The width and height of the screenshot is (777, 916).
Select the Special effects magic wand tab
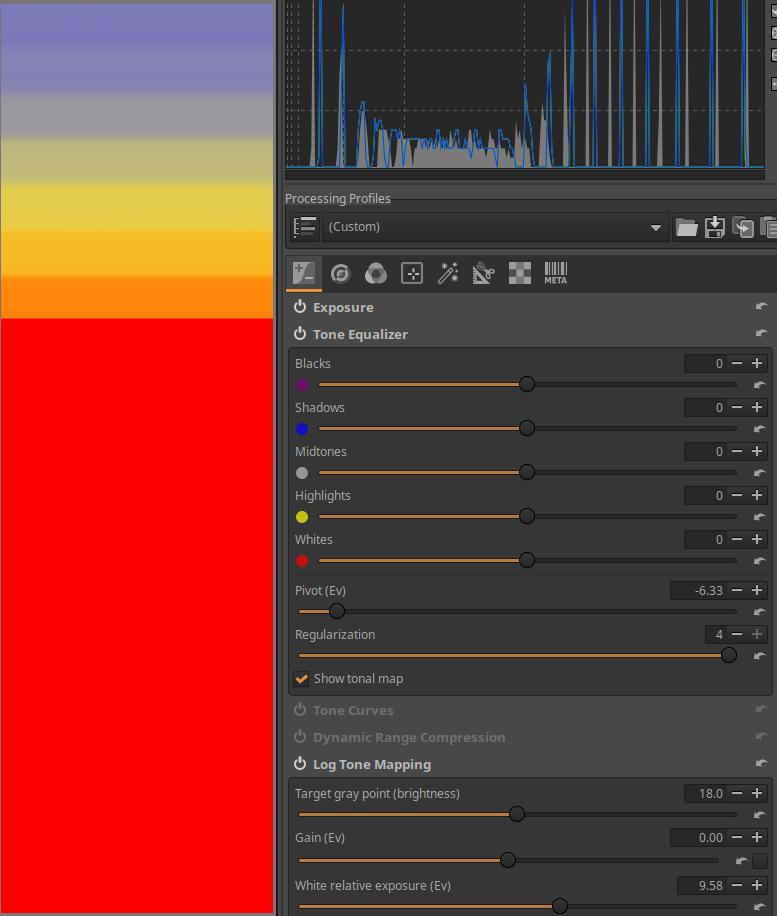point(448,273)
